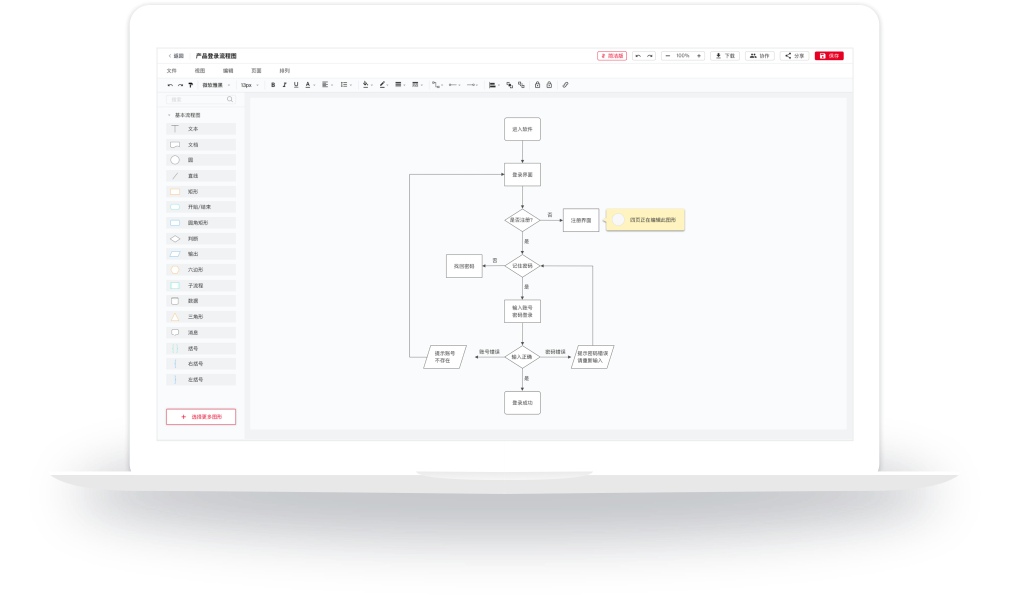Click the format painter icon in toolbar
Screen dimensions: 1010x613
point(190,85)
